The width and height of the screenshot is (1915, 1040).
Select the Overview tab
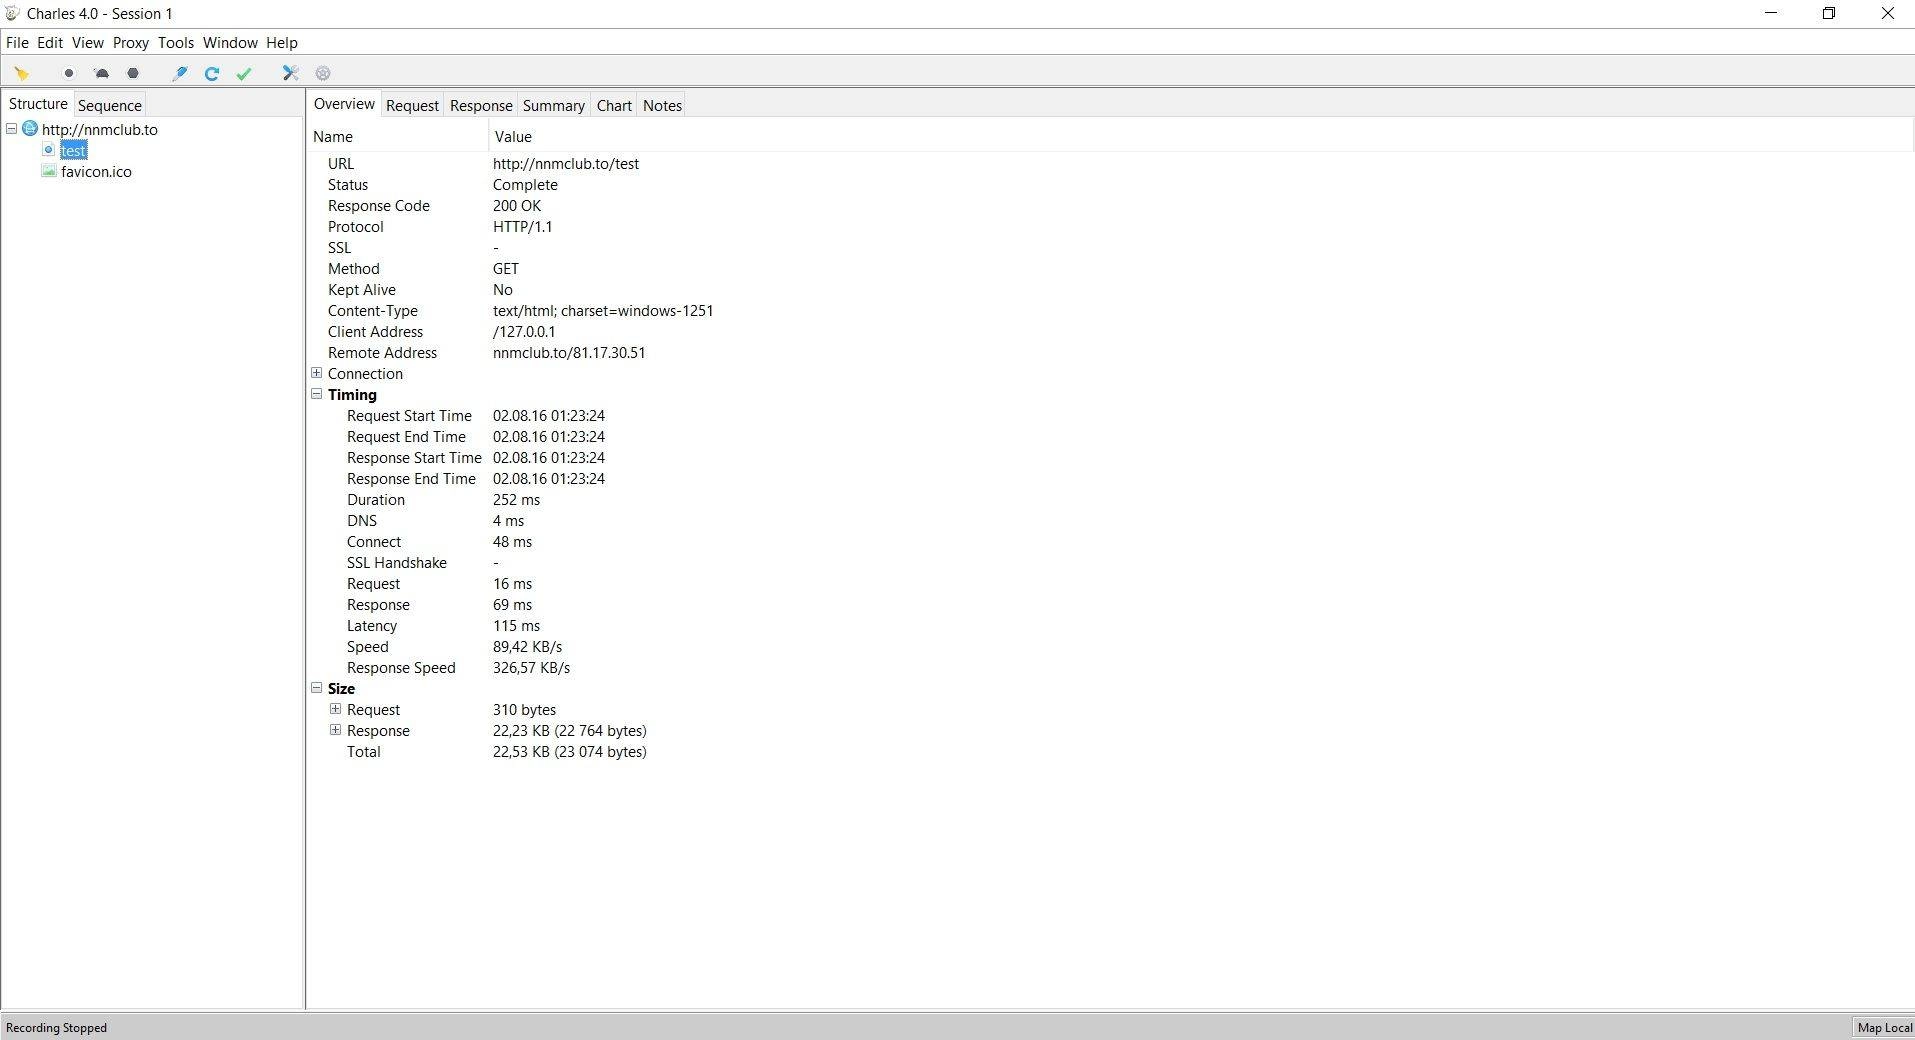point(344,104)
